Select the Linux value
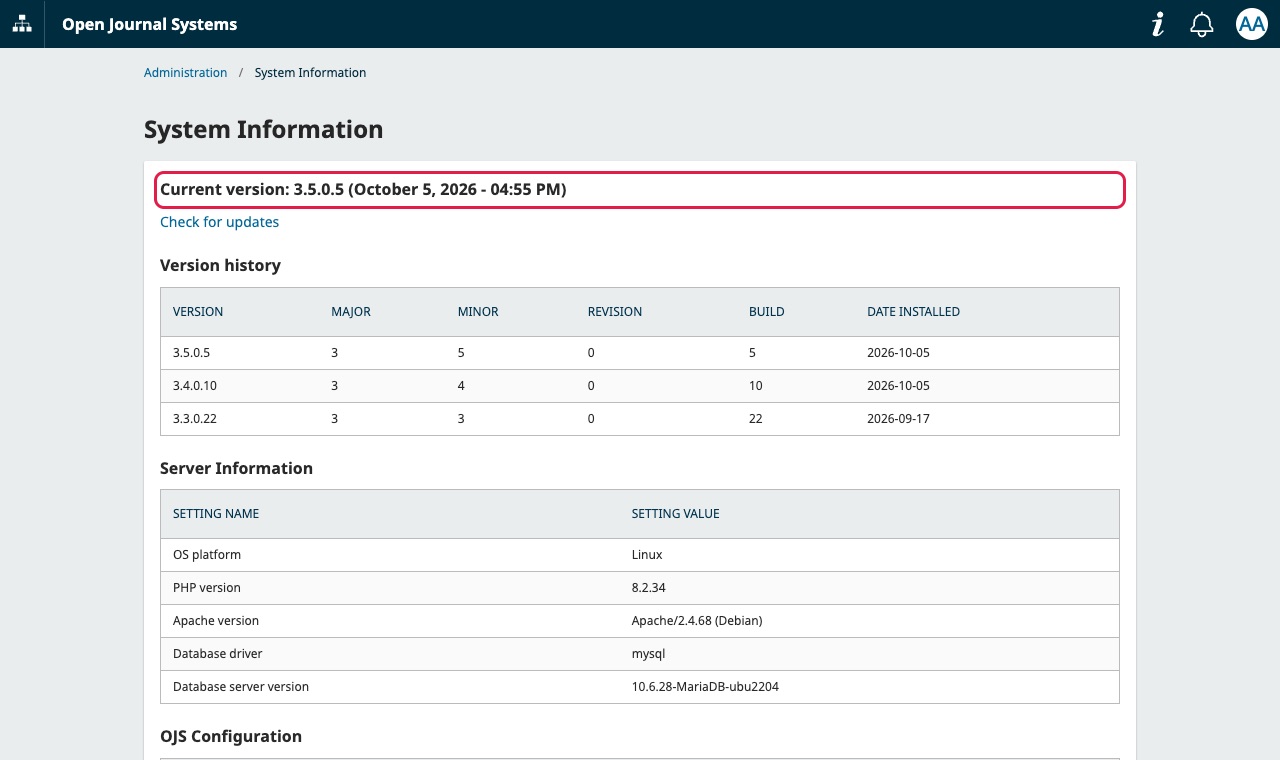Screen dimensions: 1280x760 647,555
